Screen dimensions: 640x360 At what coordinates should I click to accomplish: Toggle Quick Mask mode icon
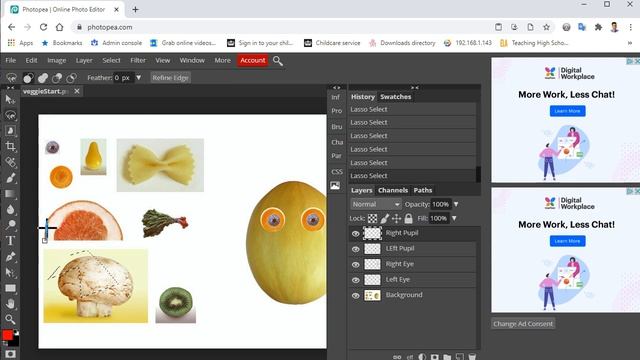click(x=10, y=354)
